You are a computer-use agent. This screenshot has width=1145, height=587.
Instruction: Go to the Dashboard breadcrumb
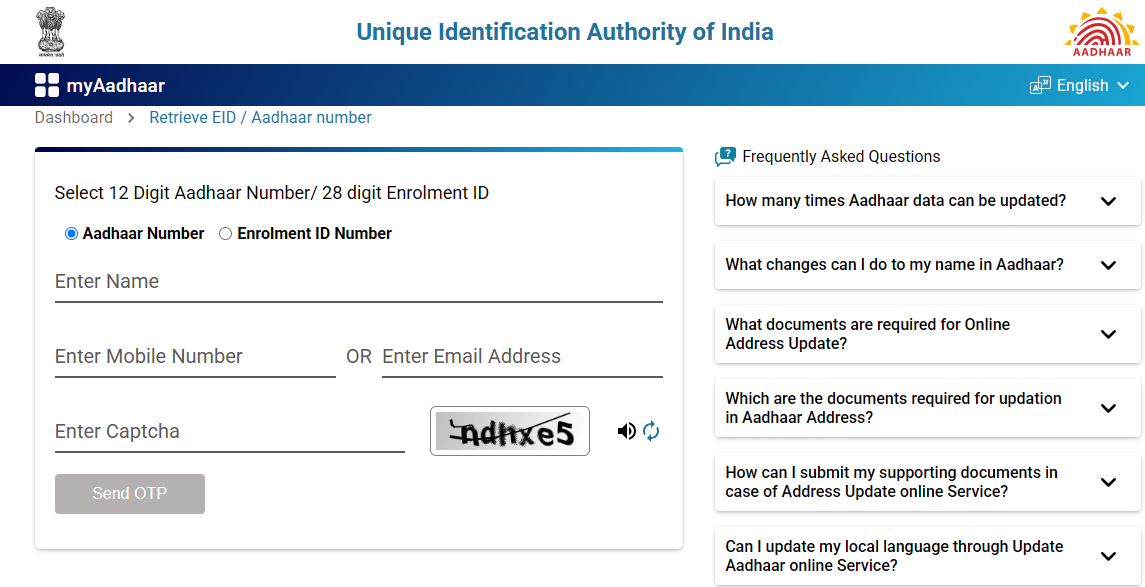tap(73, 117)
